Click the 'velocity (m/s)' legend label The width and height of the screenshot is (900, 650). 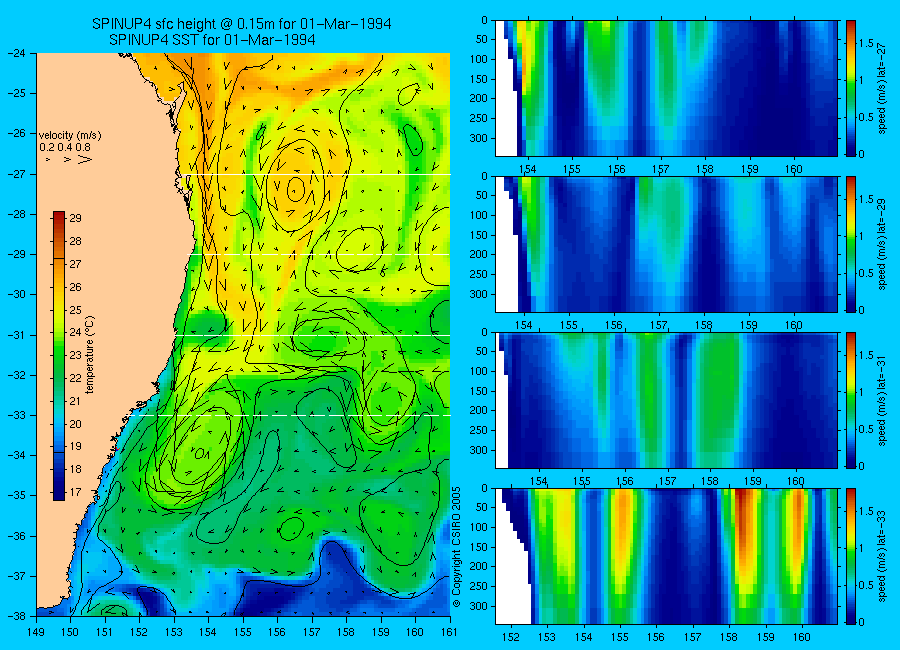click(x=70, y=136)
